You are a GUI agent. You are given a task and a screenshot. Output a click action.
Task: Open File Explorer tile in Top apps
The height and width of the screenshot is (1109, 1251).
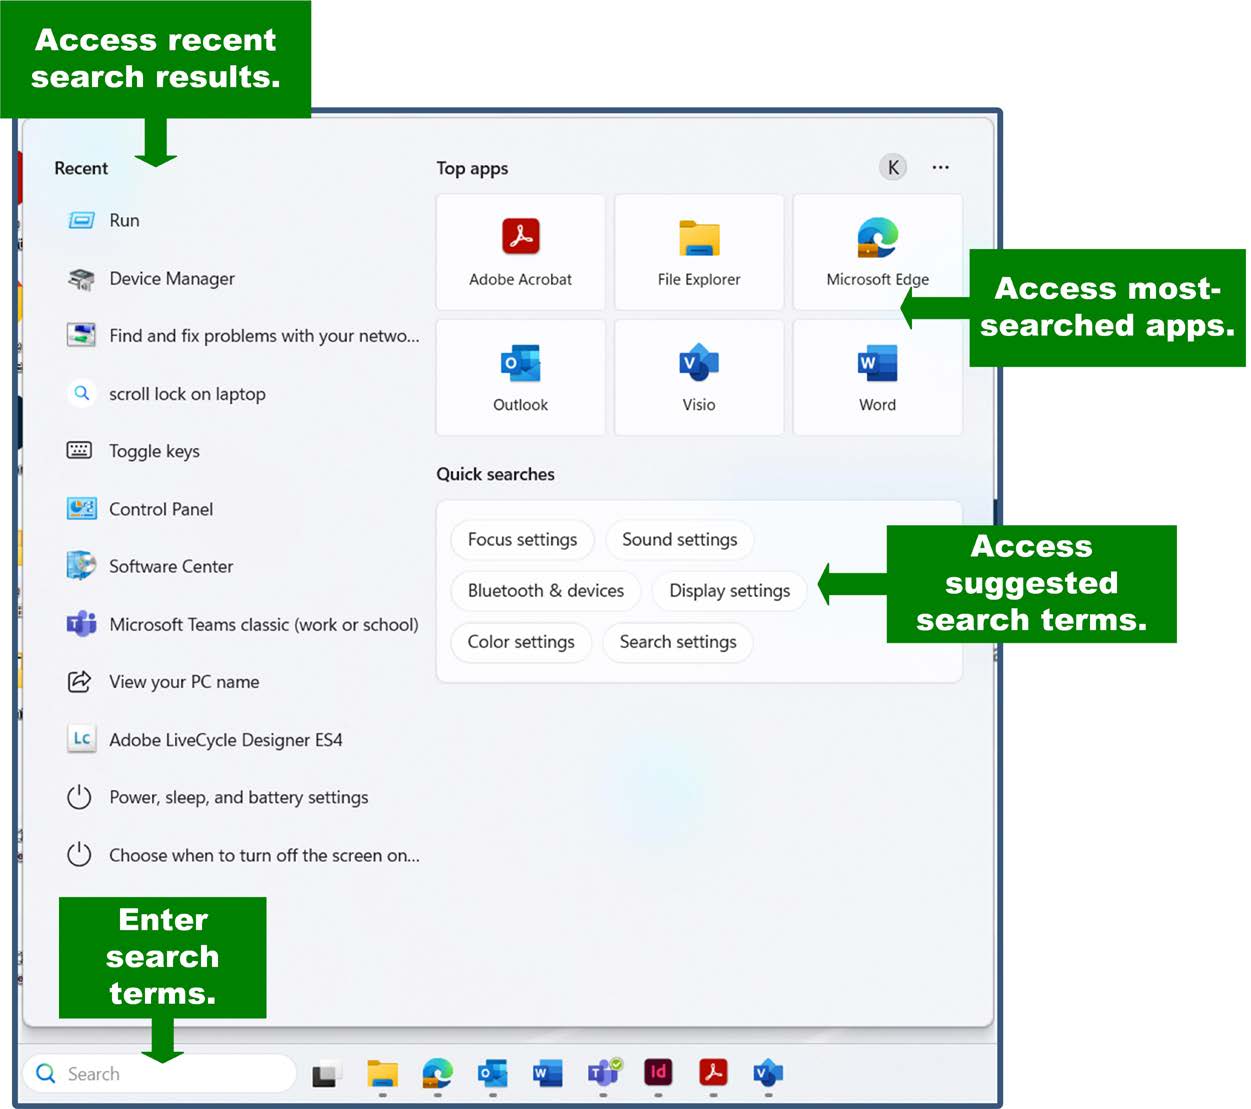pyautogui.click(x=699, y=252)
